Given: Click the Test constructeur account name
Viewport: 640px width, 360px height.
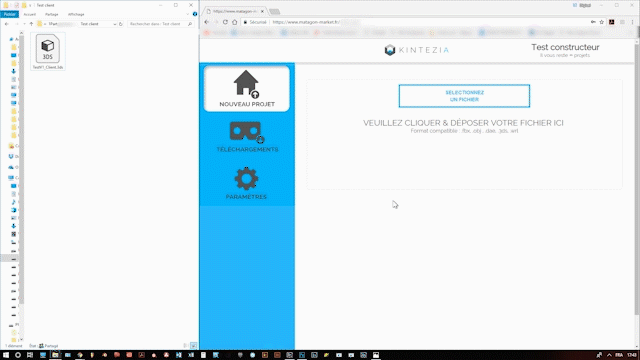Looking at the screenshot, I should pos(565,47).
